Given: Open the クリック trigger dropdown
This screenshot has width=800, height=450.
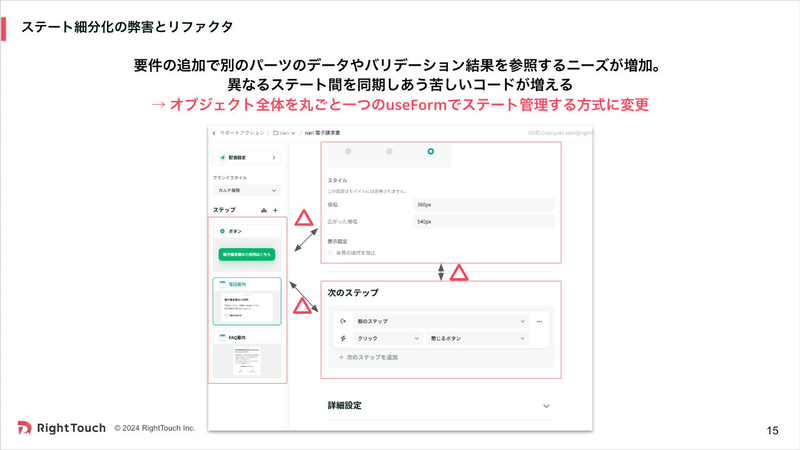Looking at the screenshot, I should pos(388,338).
